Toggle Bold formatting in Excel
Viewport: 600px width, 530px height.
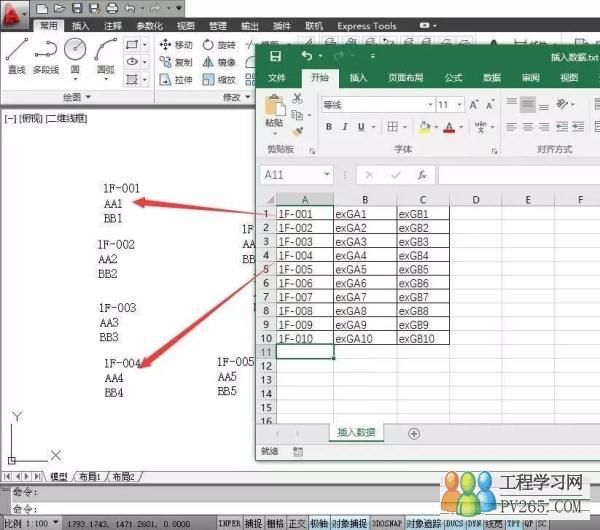click(329, 127)
